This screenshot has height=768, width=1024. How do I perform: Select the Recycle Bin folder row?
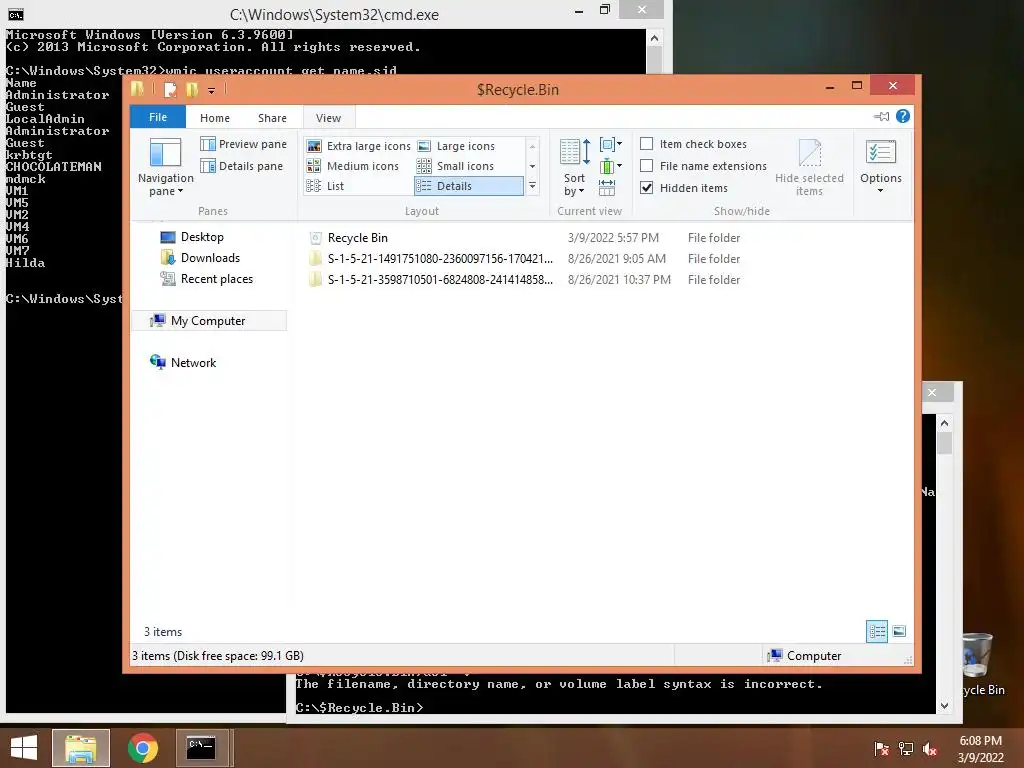pos(524,238)
